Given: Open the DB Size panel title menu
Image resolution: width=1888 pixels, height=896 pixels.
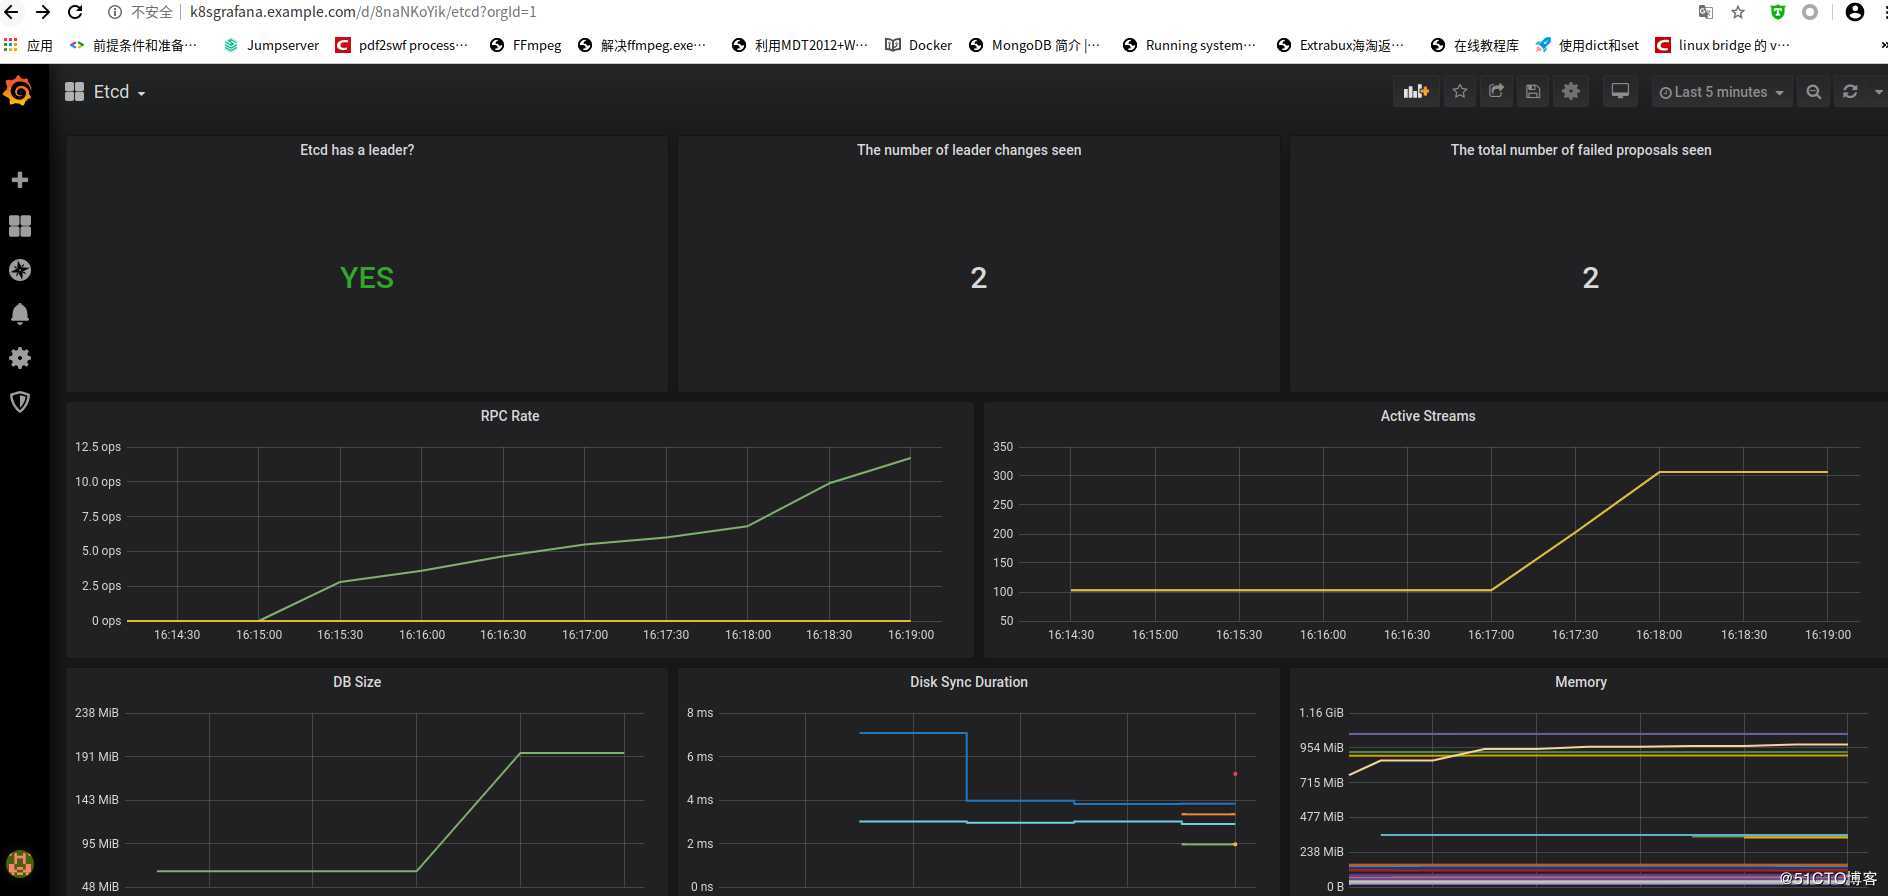Looking at the screenshot, I should (x=357, y=682).
